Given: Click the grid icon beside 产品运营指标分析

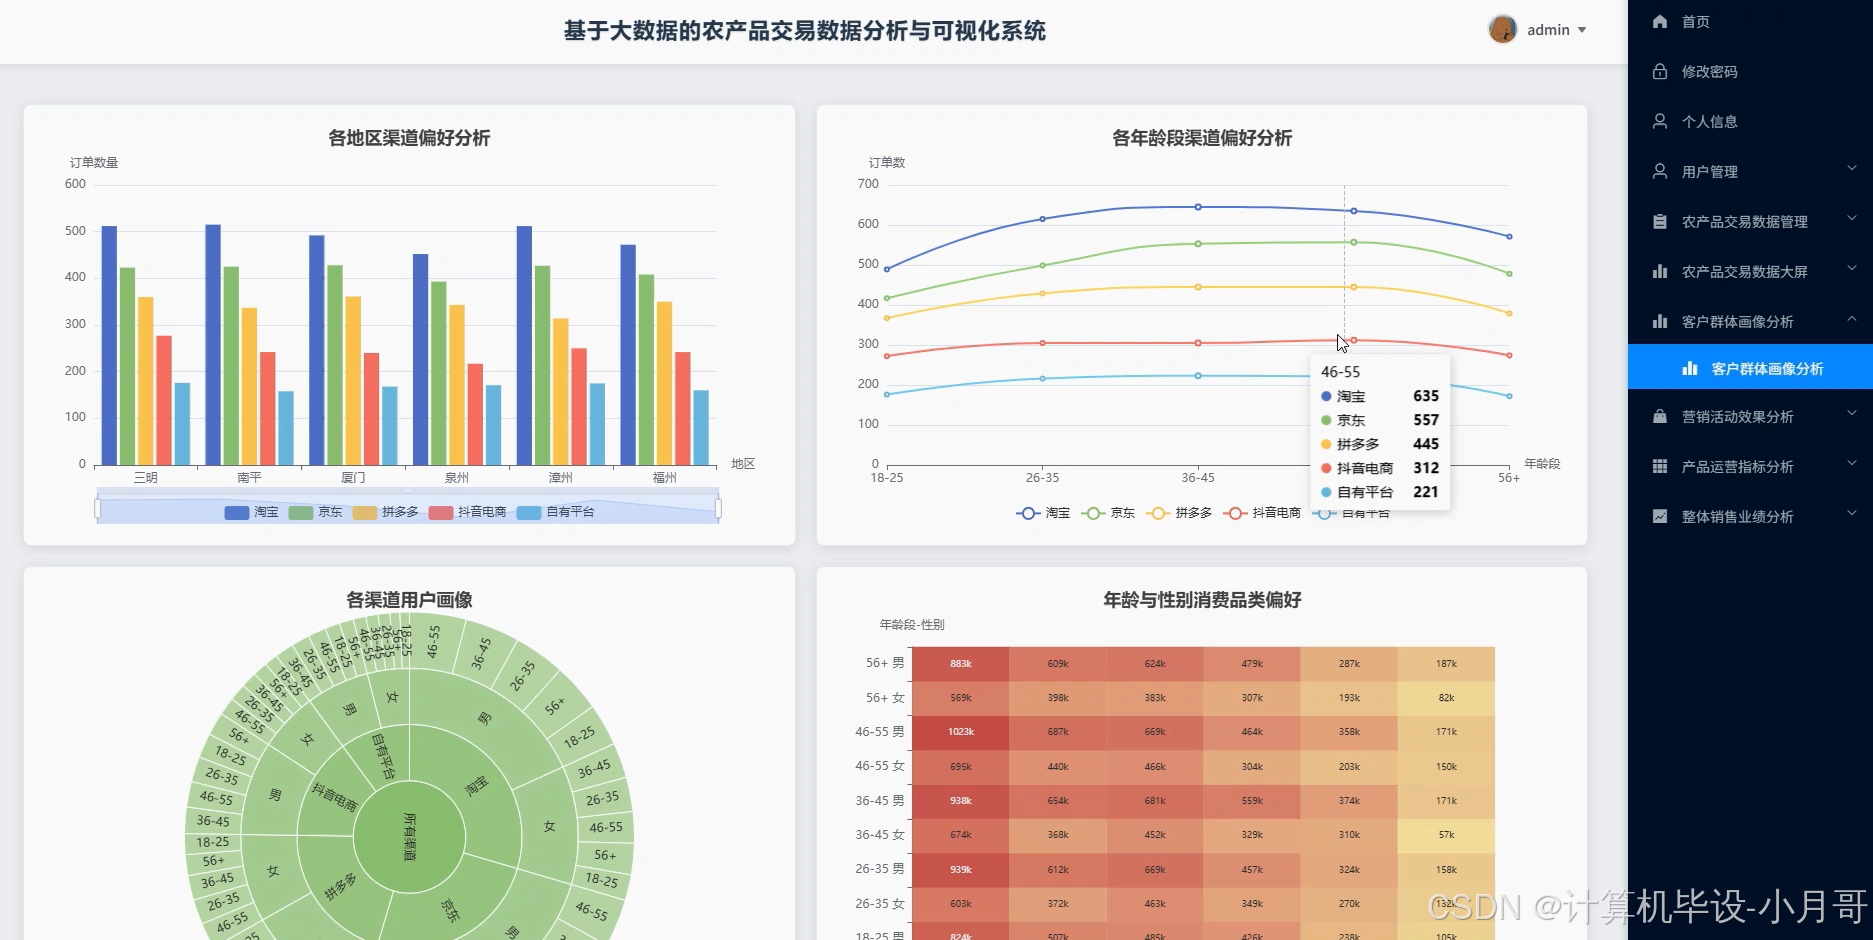Looking at the screenshot, I should point(1660,466).
